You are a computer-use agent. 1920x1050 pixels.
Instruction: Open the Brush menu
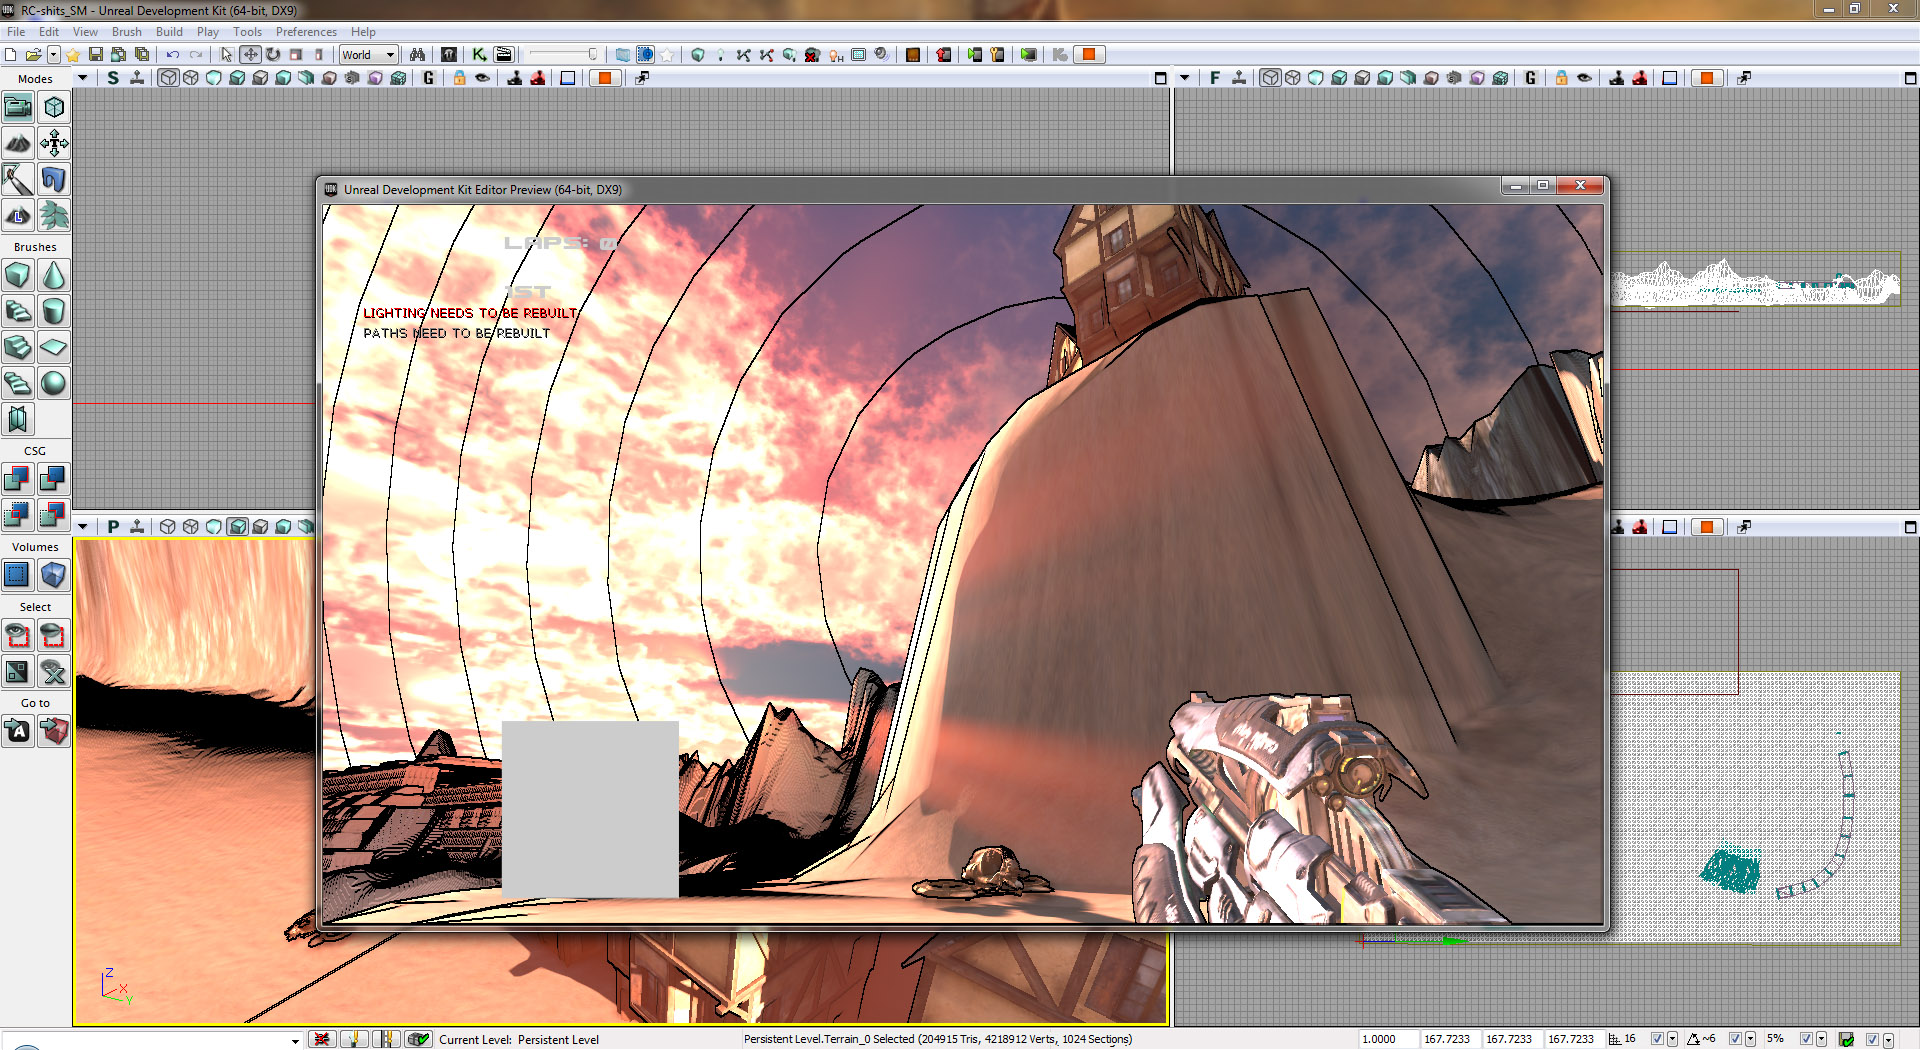[127, 32]
